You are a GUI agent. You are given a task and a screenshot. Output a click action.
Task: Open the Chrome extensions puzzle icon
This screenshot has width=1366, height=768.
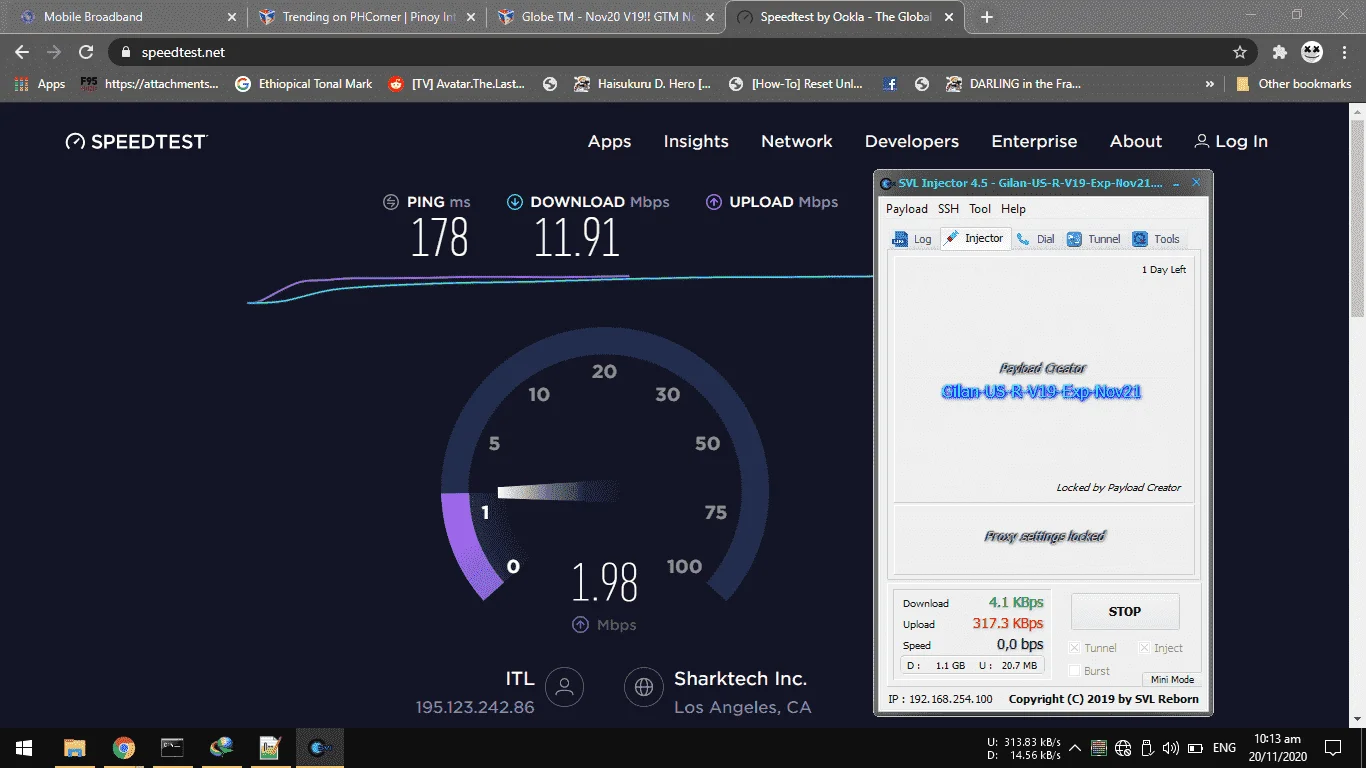click(1280, 52)
